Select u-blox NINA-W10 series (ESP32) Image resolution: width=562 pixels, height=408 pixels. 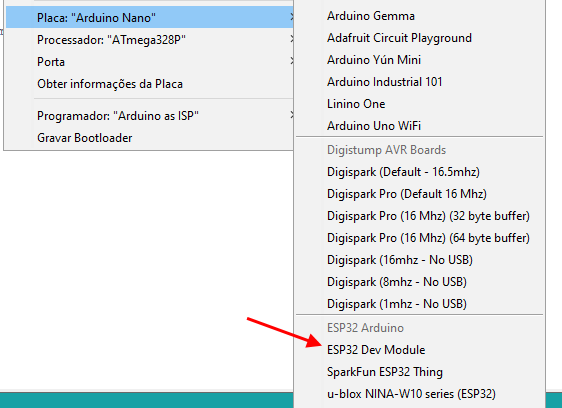419,394
